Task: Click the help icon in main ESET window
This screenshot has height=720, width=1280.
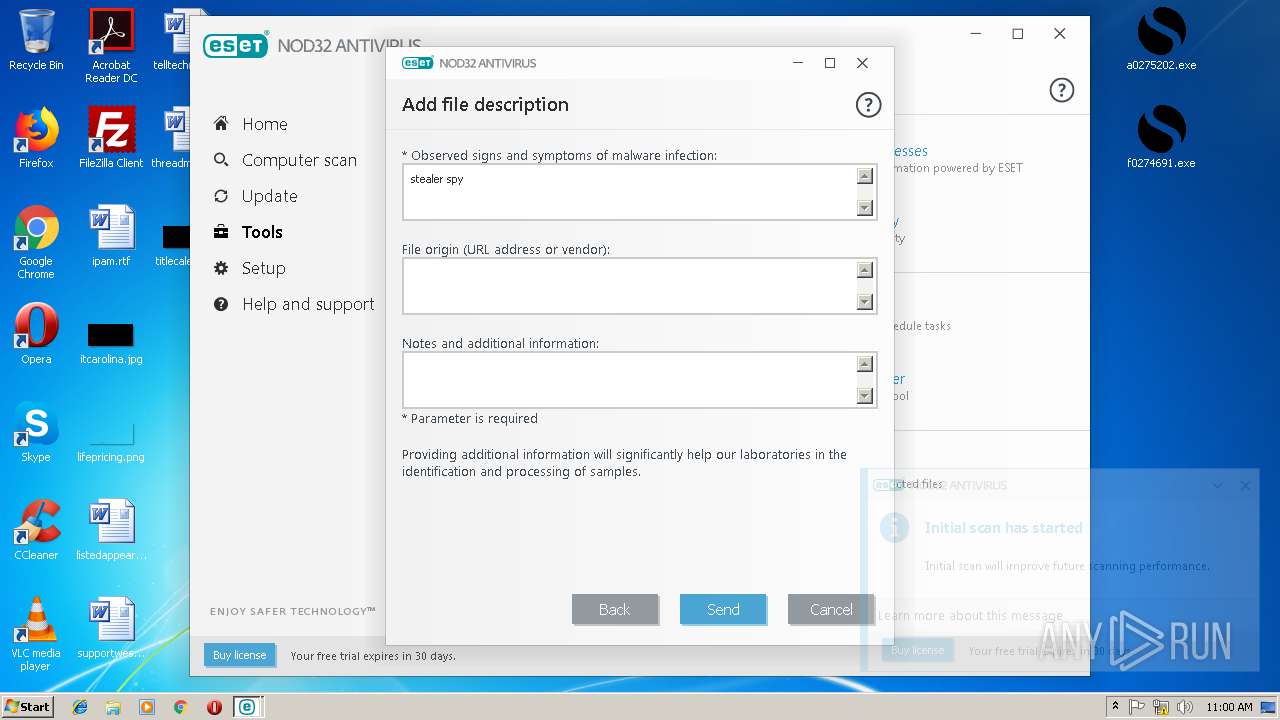Action: coord(1061,90)
